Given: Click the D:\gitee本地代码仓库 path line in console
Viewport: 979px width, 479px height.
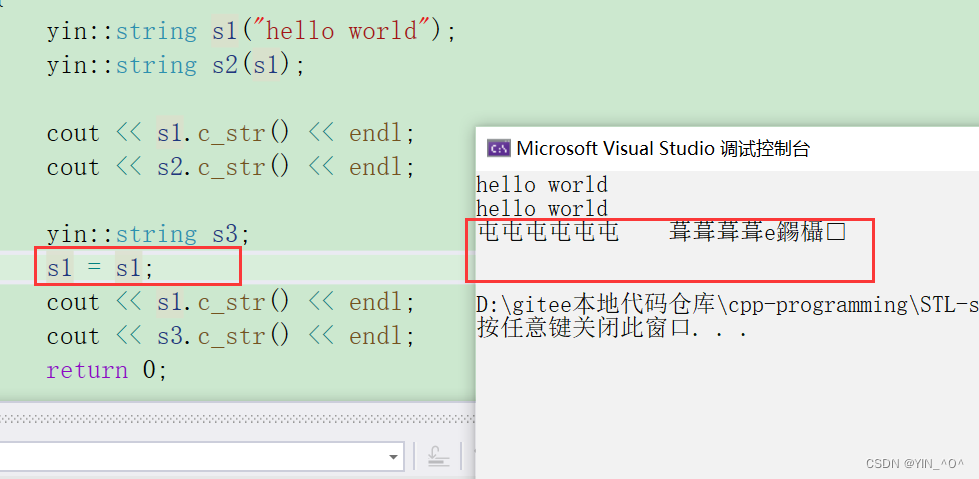Looking at the screenshot, I should click(727, 305).
